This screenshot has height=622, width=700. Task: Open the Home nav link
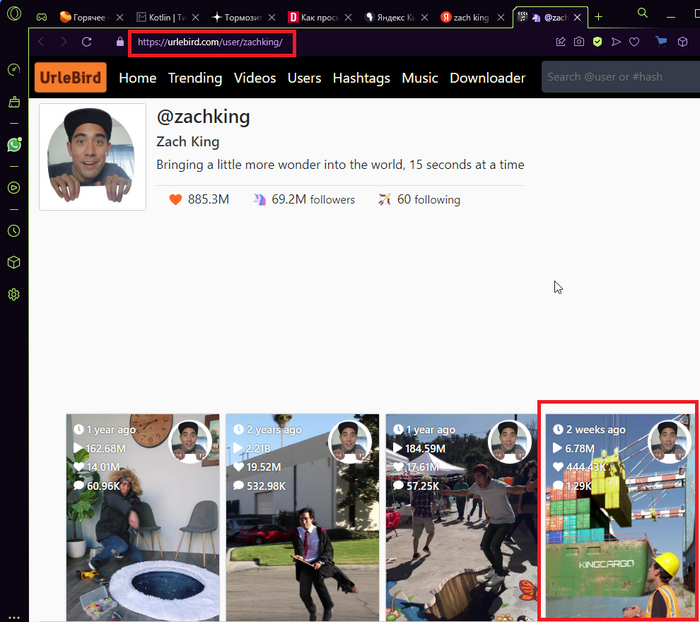click(x=138, y=78)
